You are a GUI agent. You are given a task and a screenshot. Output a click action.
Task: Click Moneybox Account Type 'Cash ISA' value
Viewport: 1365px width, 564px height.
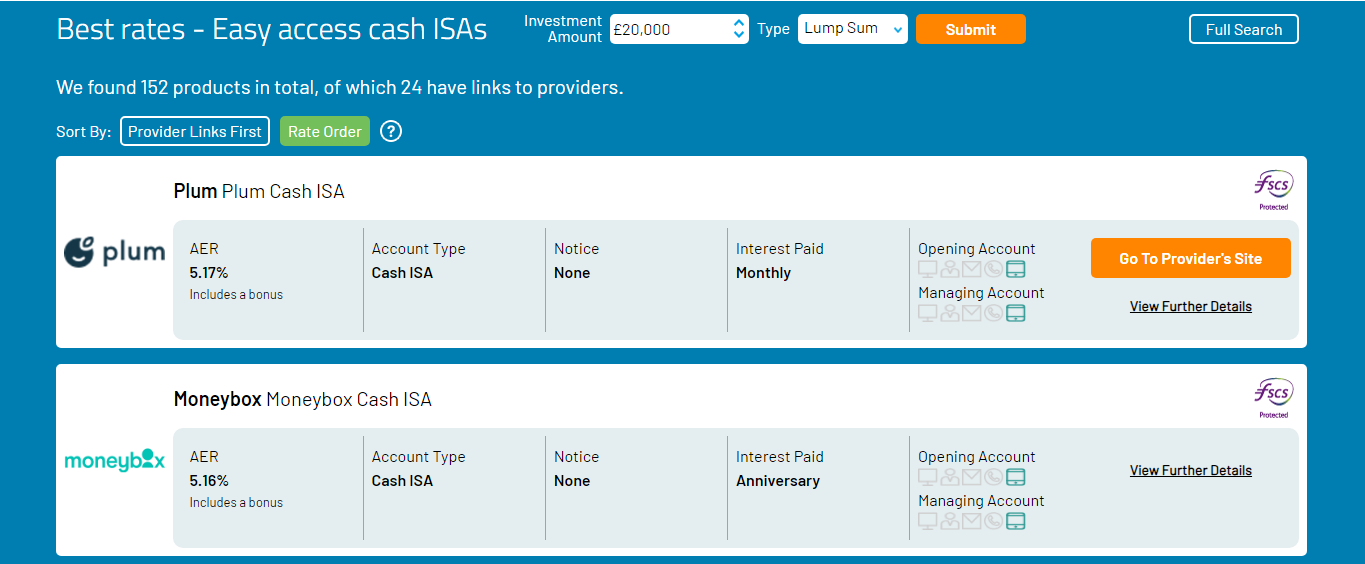[402, 481]
